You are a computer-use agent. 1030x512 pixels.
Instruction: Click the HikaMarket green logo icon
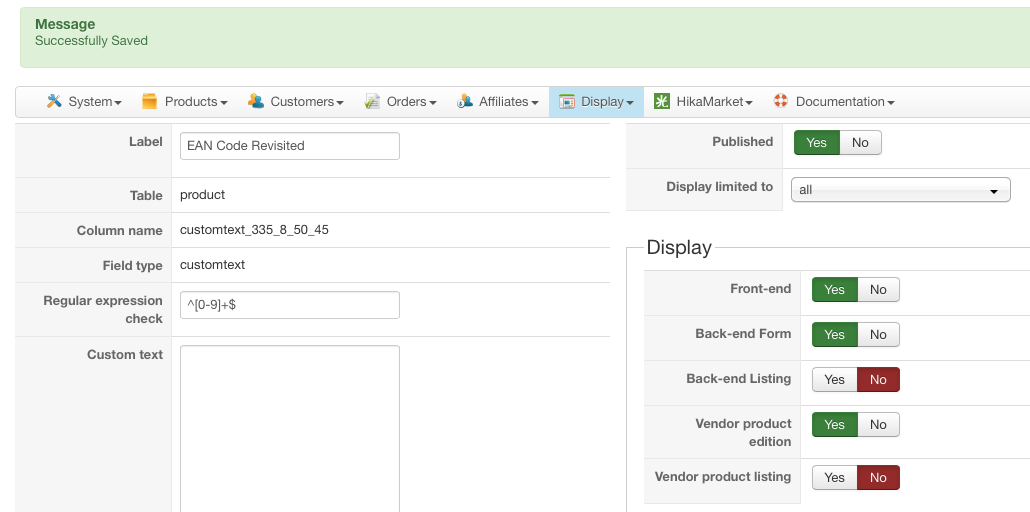(662, 101)
